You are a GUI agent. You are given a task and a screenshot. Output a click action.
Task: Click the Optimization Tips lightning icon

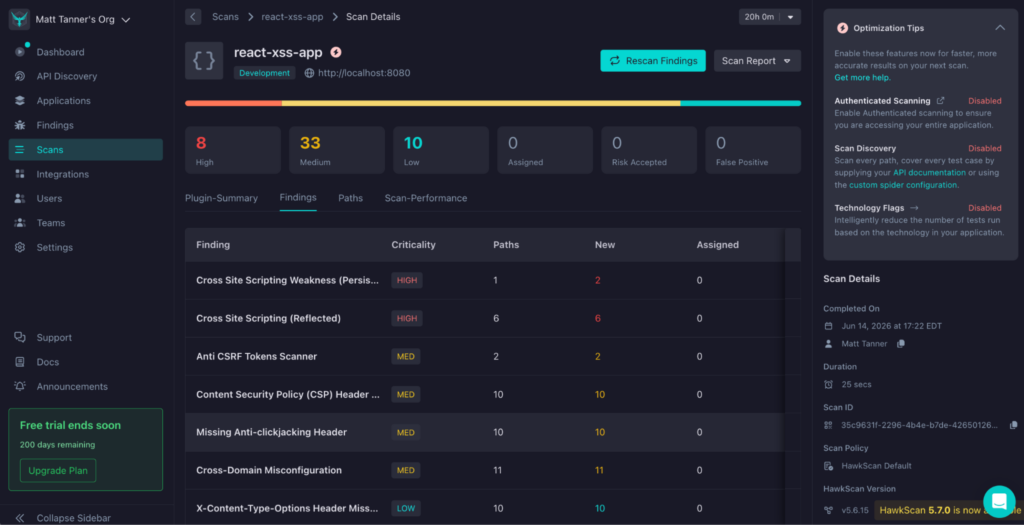pyautogui.click(x=842, y=28)
